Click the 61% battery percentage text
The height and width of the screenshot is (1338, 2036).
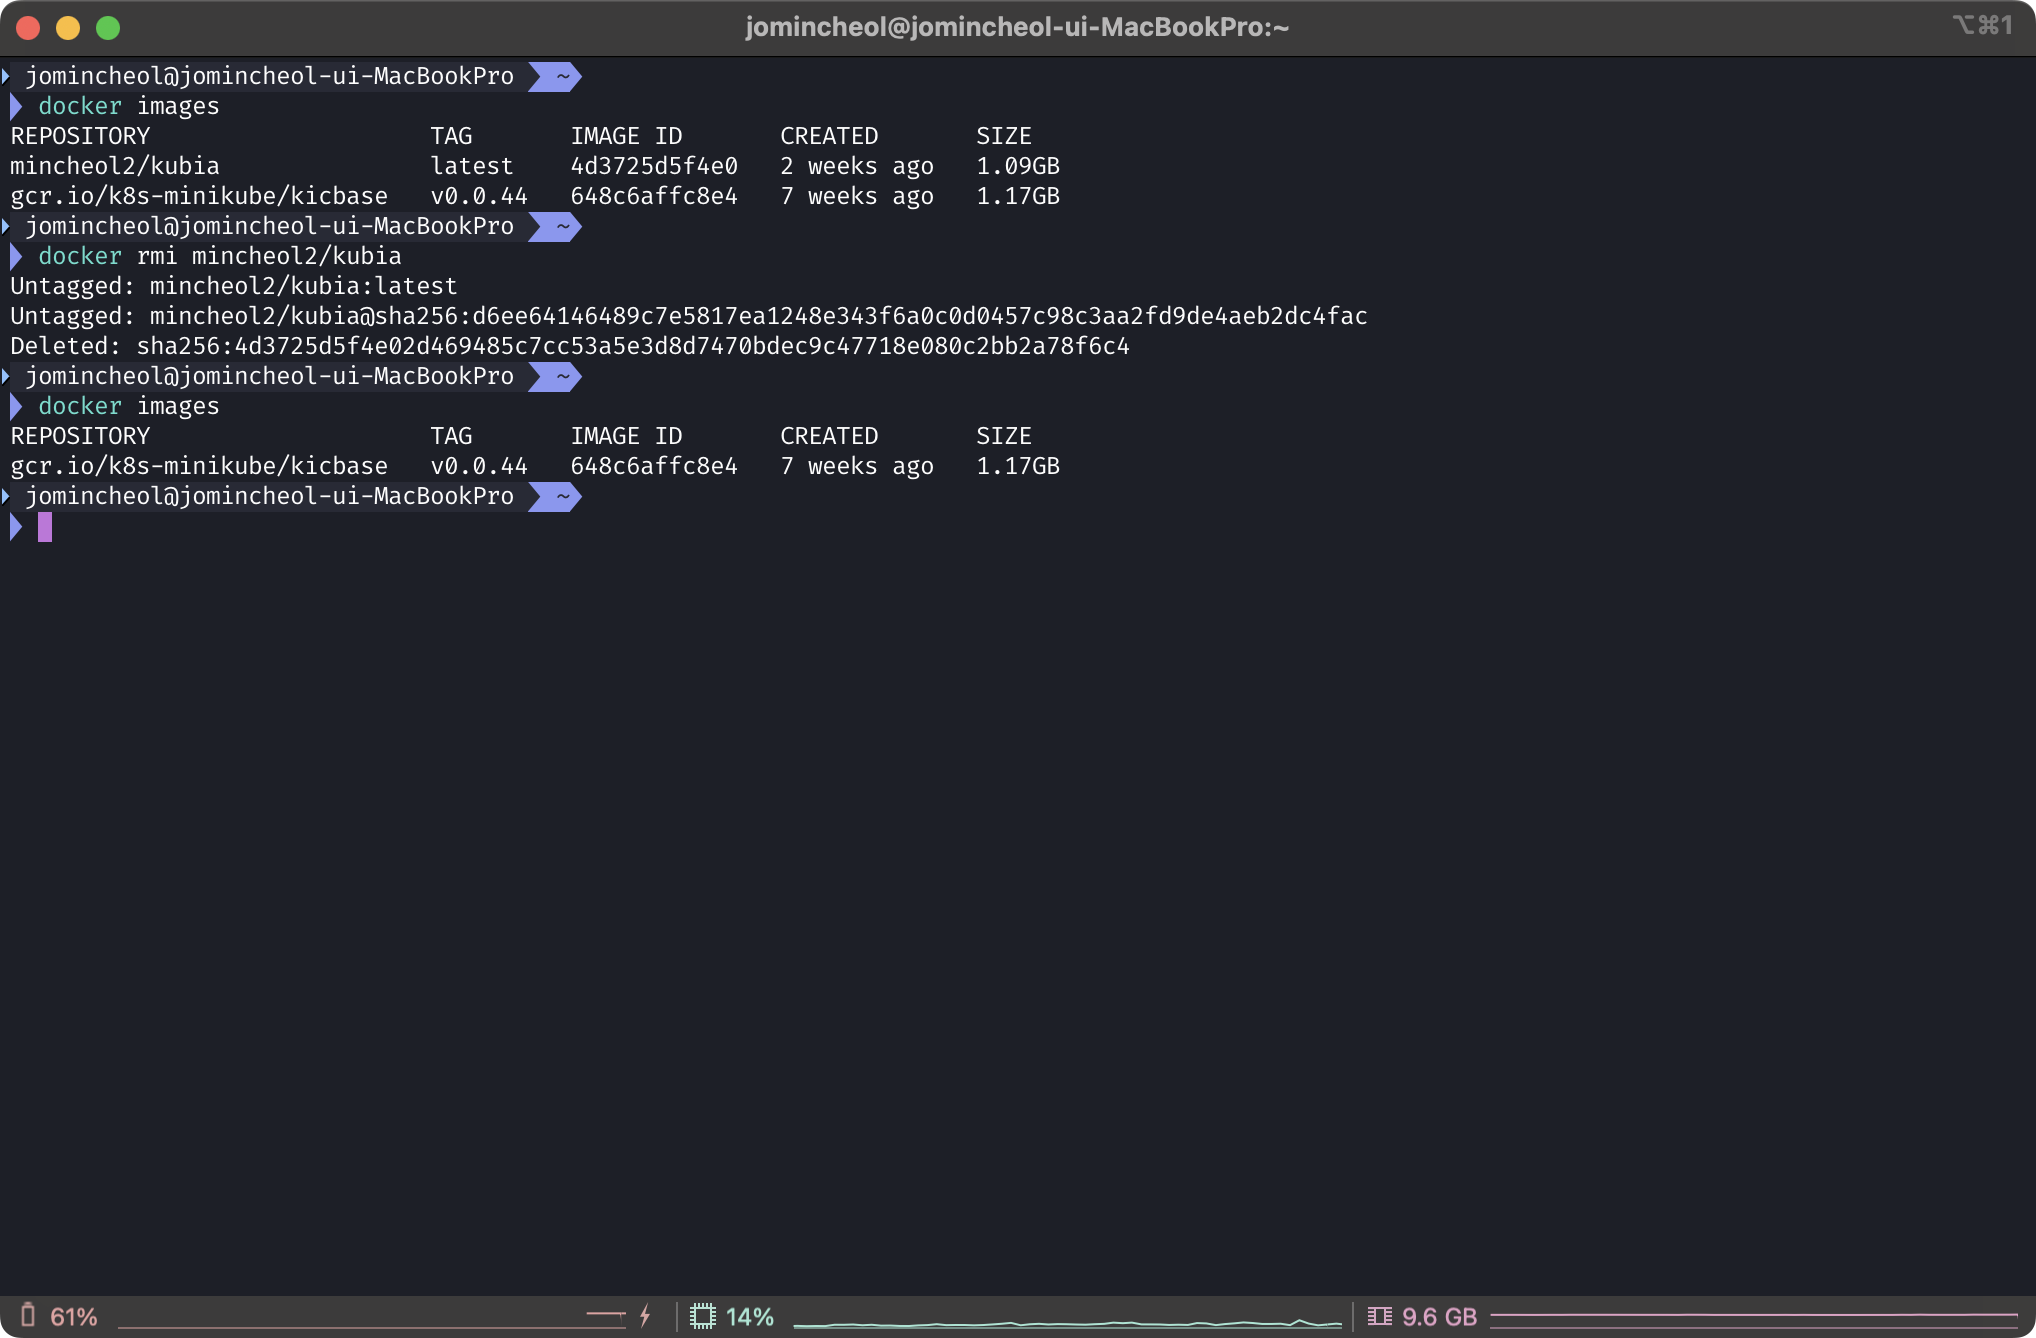(x=74, y=1317)
